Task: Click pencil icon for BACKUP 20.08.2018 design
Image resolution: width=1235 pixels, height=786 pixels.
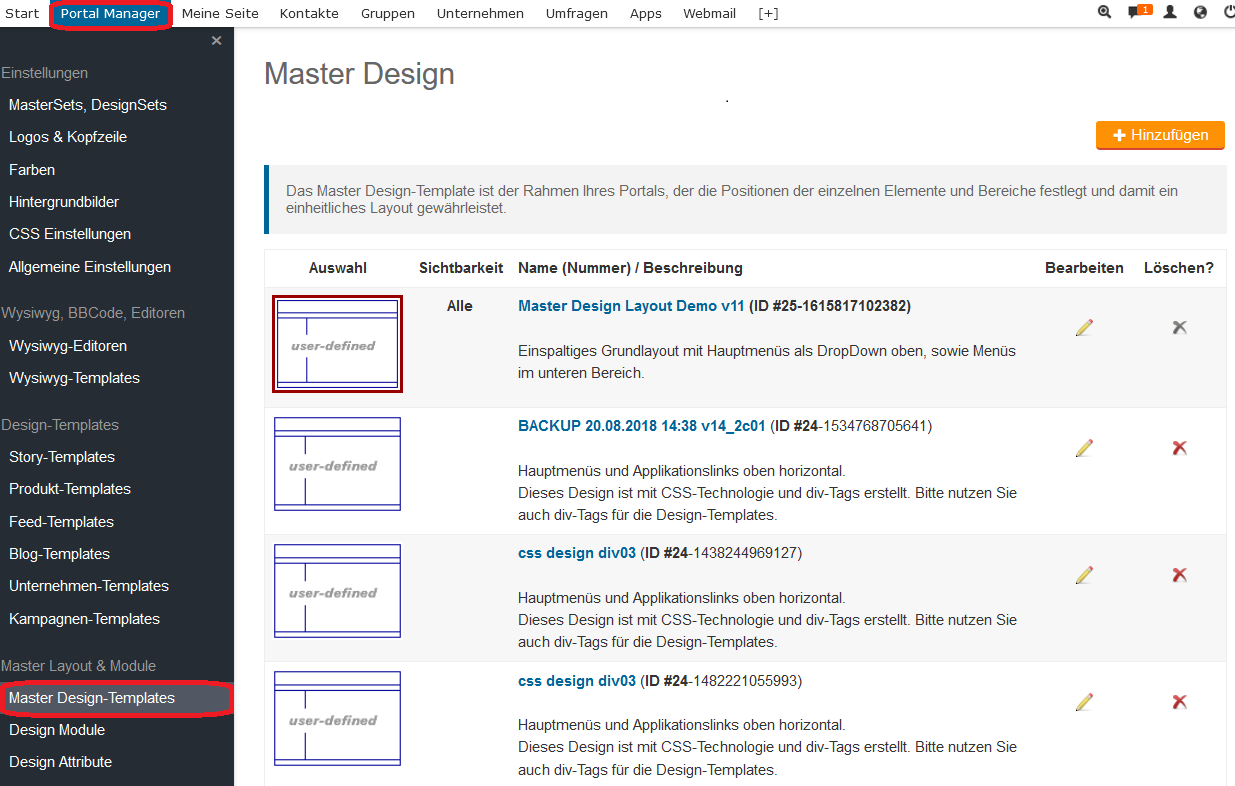Action: click(x=1084, y=448)
